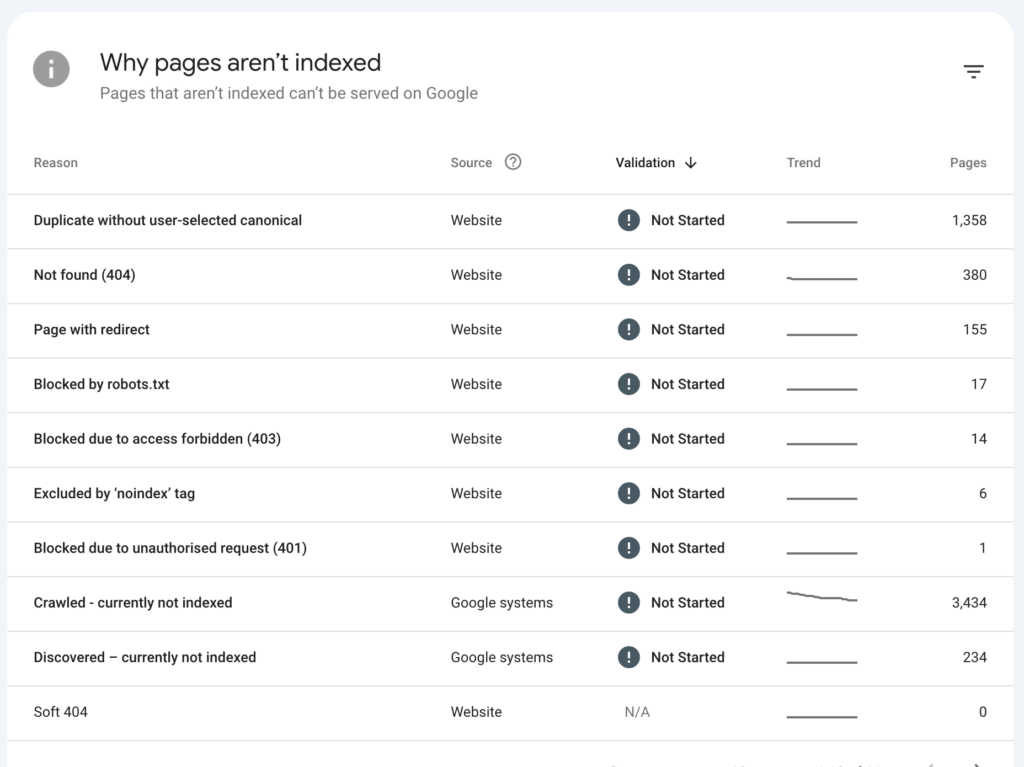Click warning icon for Excluded by 'noindex' tag
The height and width of the screenshot is (767, 1024).
click(x=628, y=494)
